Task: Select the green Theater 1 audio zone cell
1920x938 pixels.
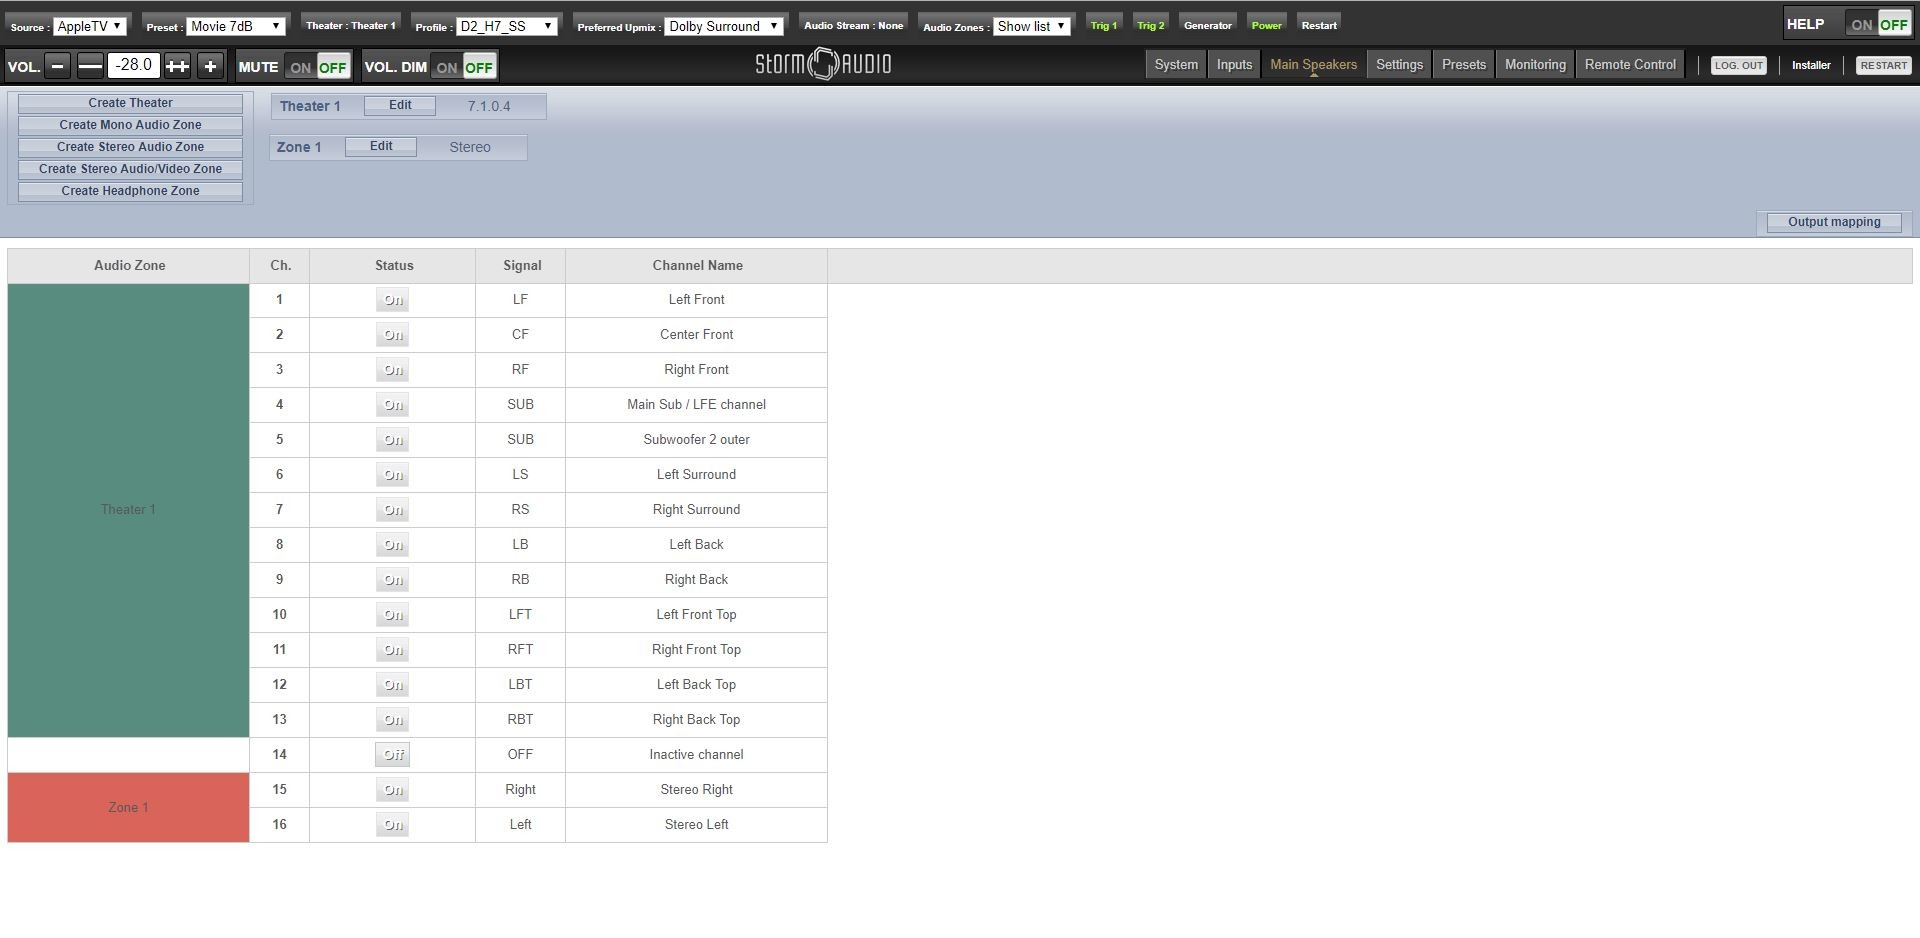Action: (128, 510)
